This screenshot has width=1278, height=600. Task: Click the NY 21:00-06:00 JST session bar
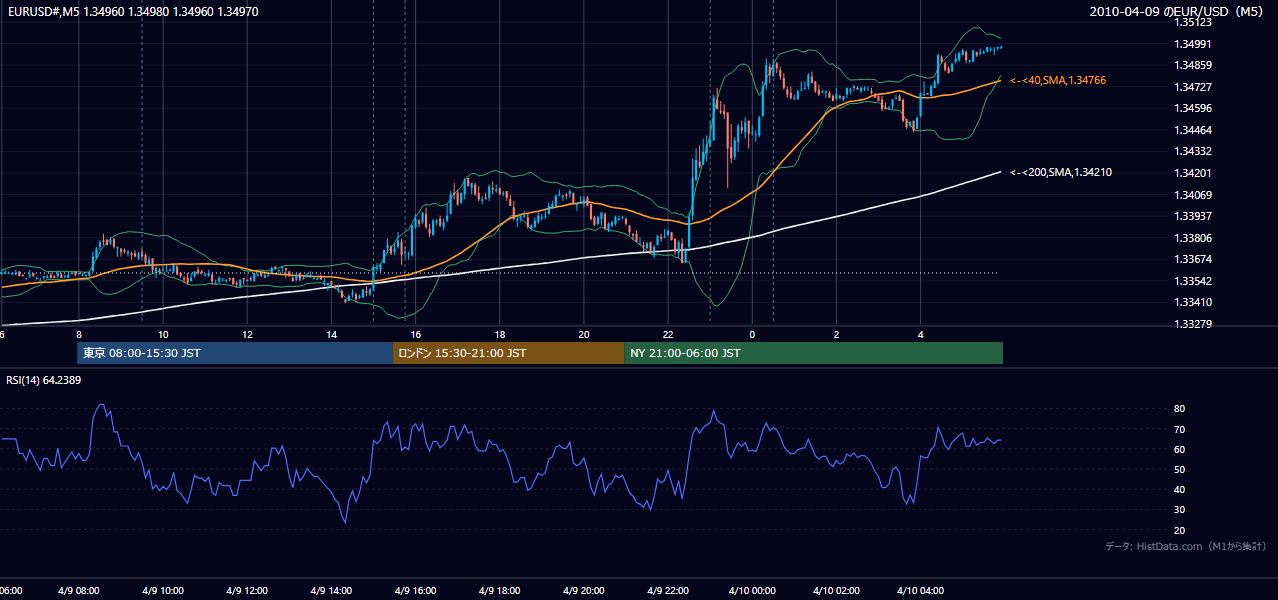[x=813, y=353]
